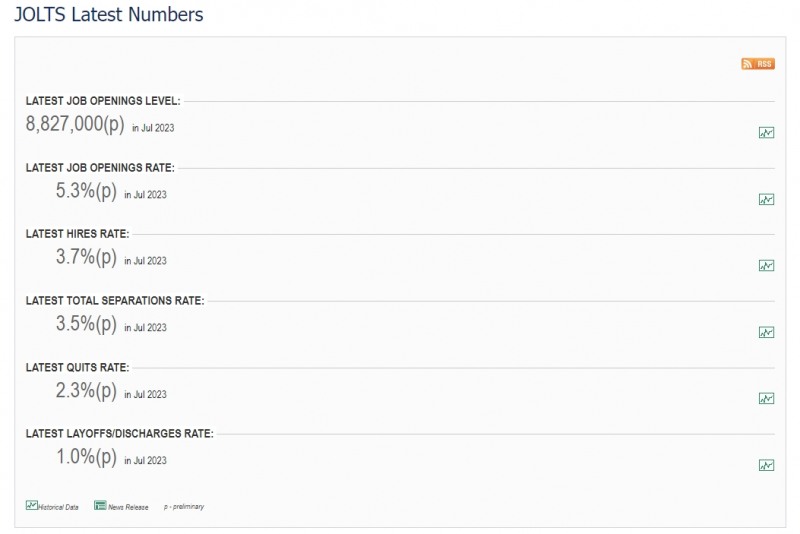Open historical data chart for Quits Rate

(x=766, y=398)
